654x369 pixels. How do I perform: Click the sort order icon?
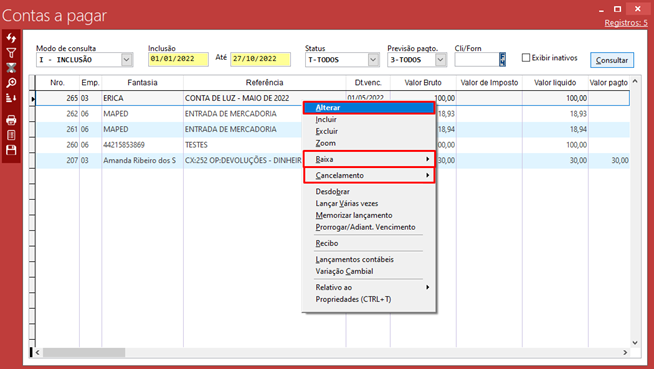tap(11, 98)
